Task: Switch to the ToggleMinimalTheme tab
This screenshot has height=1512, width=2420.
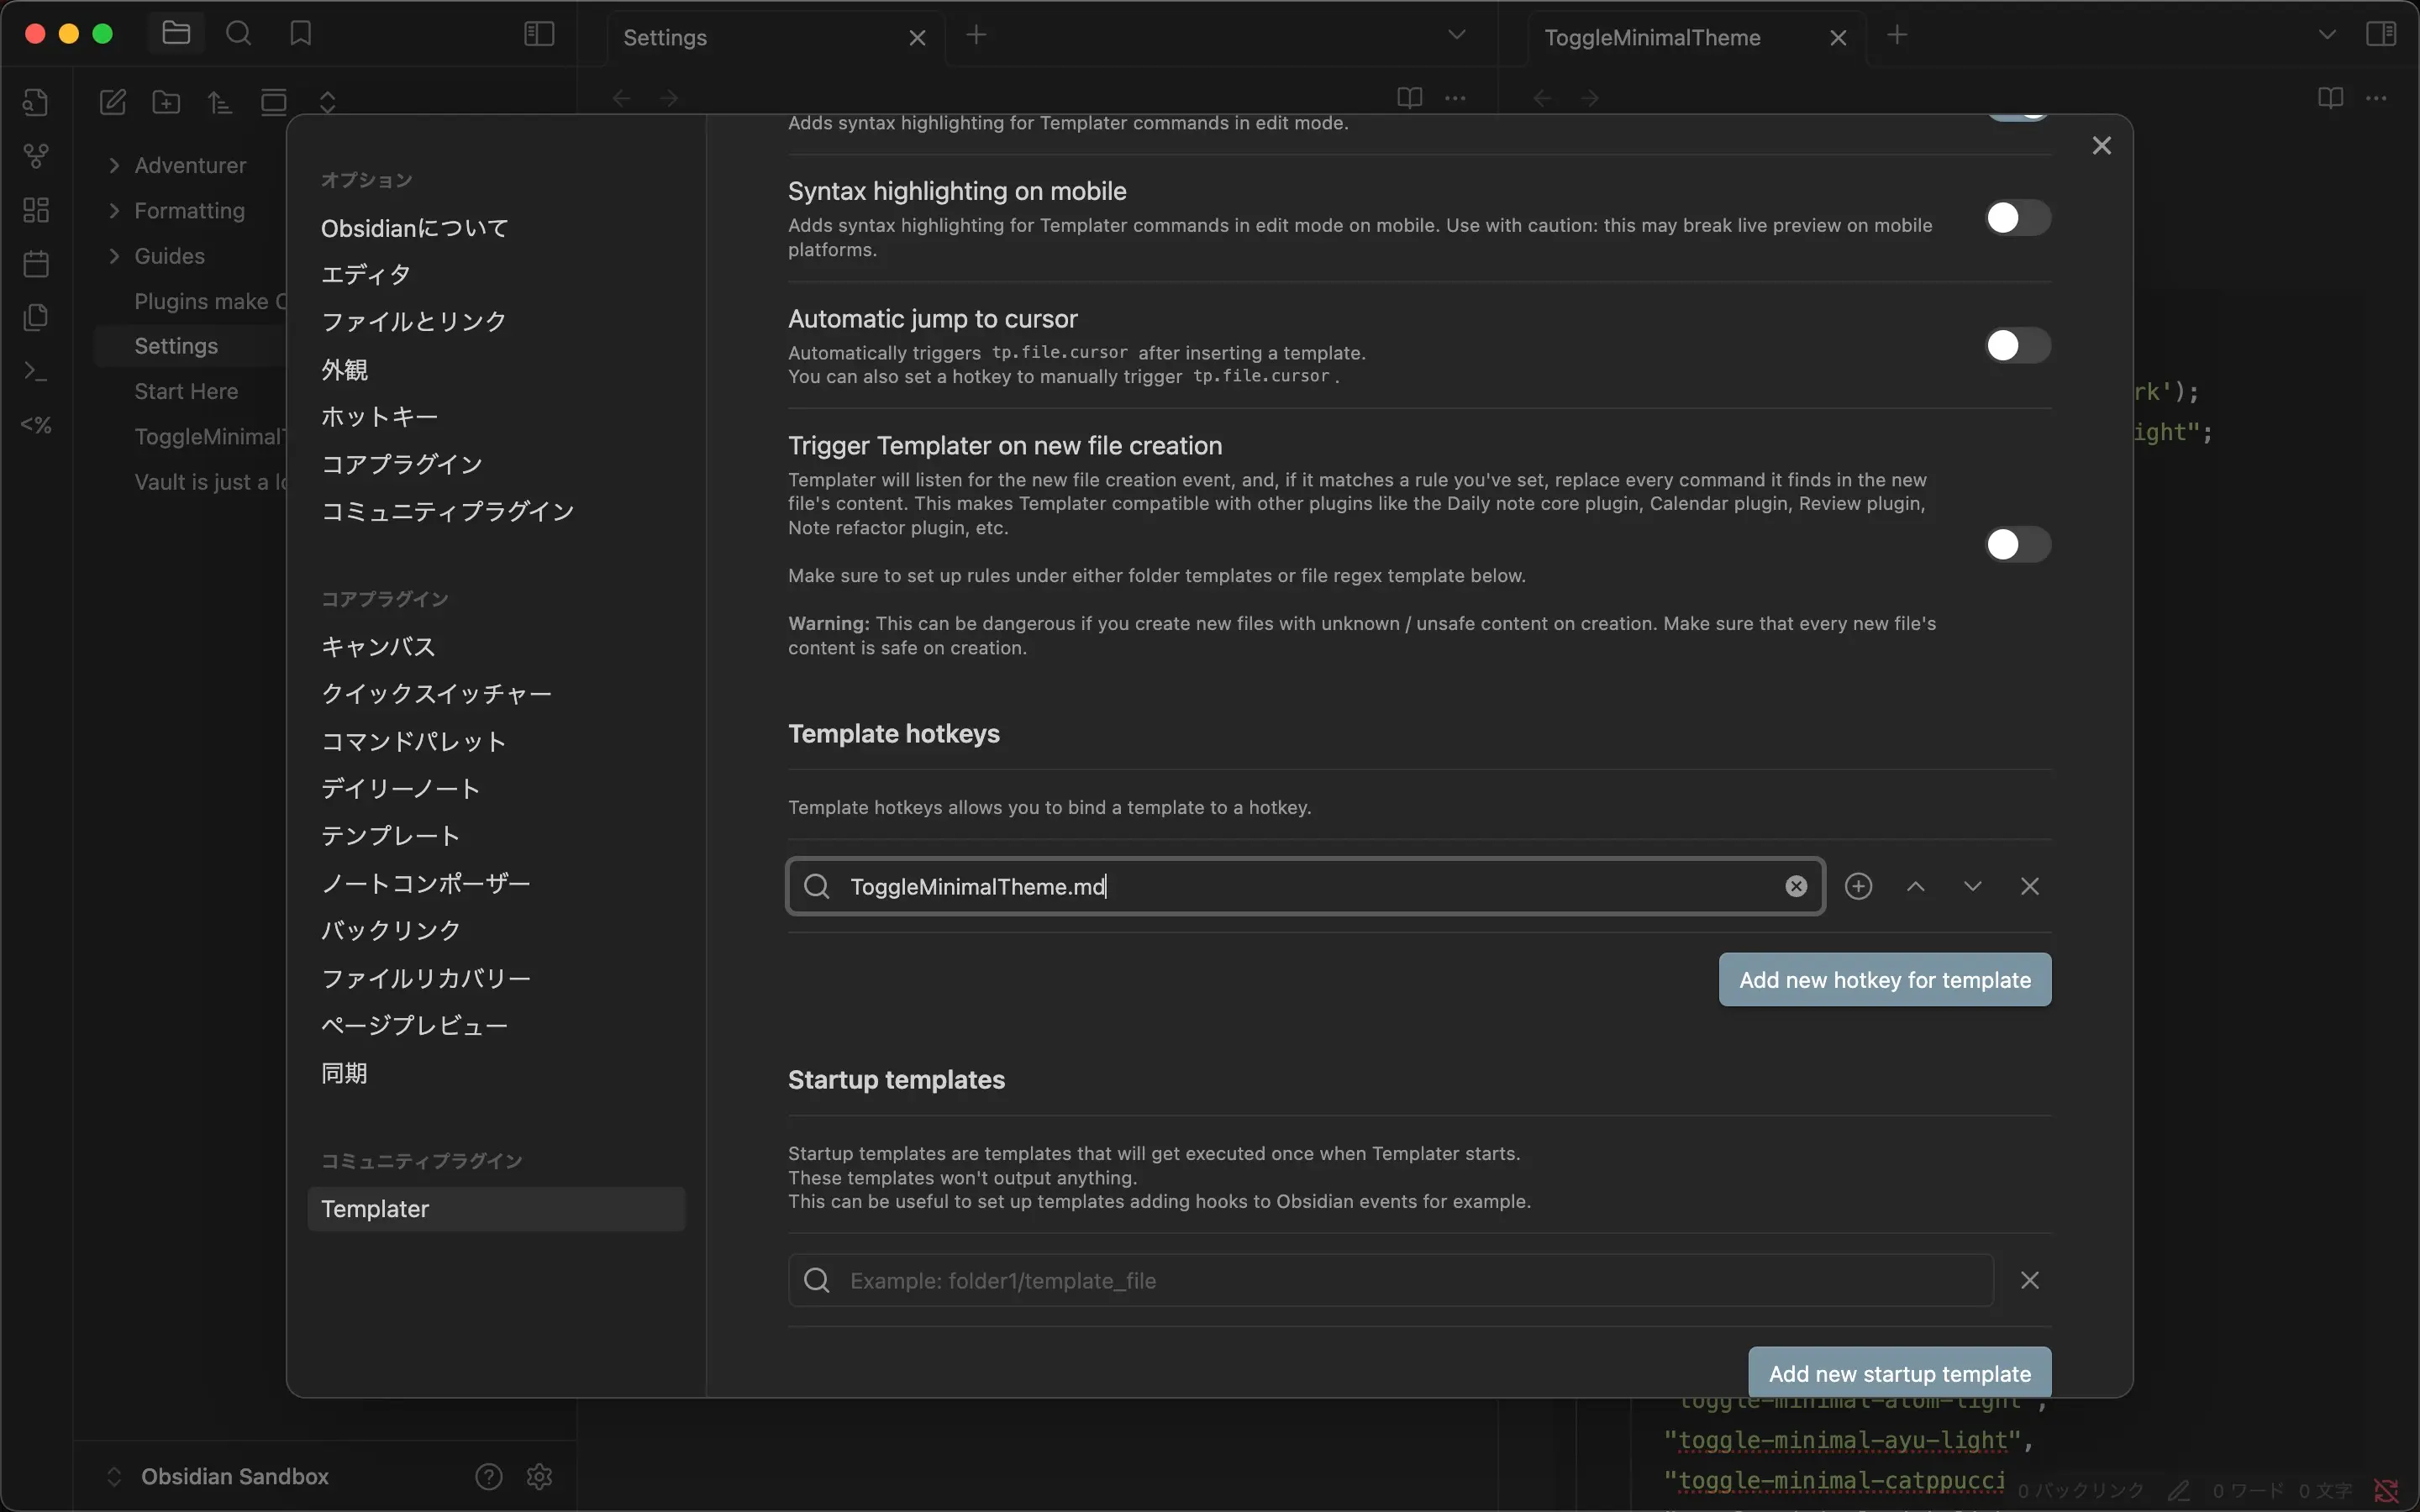Action: pos(1652,37)
